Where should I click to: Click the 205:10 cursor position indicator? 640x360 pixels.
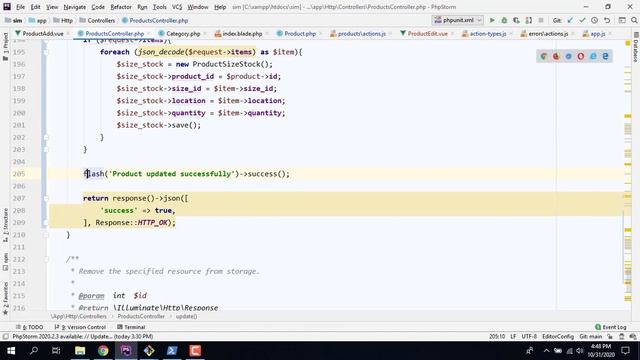pos(497,337)
